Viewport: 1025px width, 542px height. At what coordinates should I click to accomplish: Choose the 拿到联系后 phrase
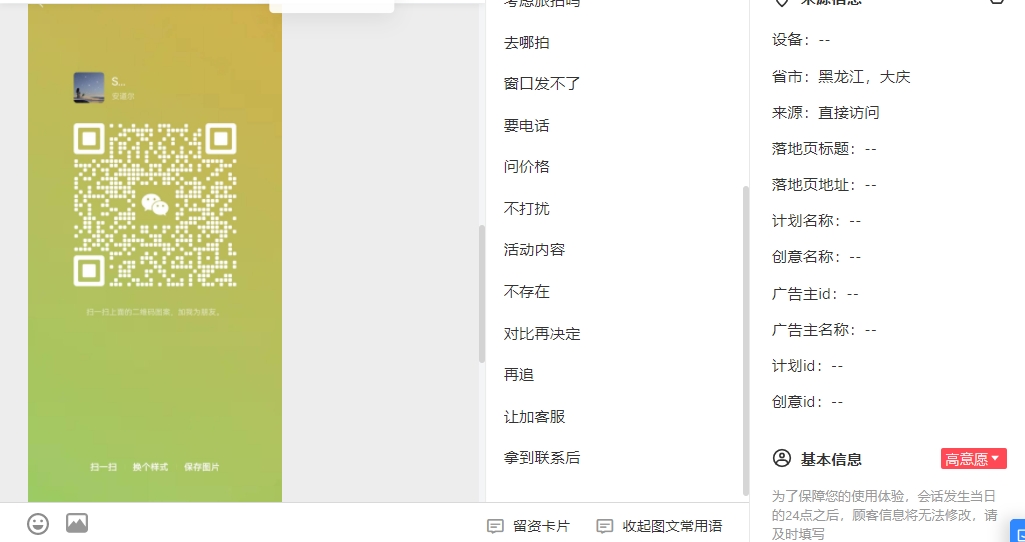tap(542, 458)
